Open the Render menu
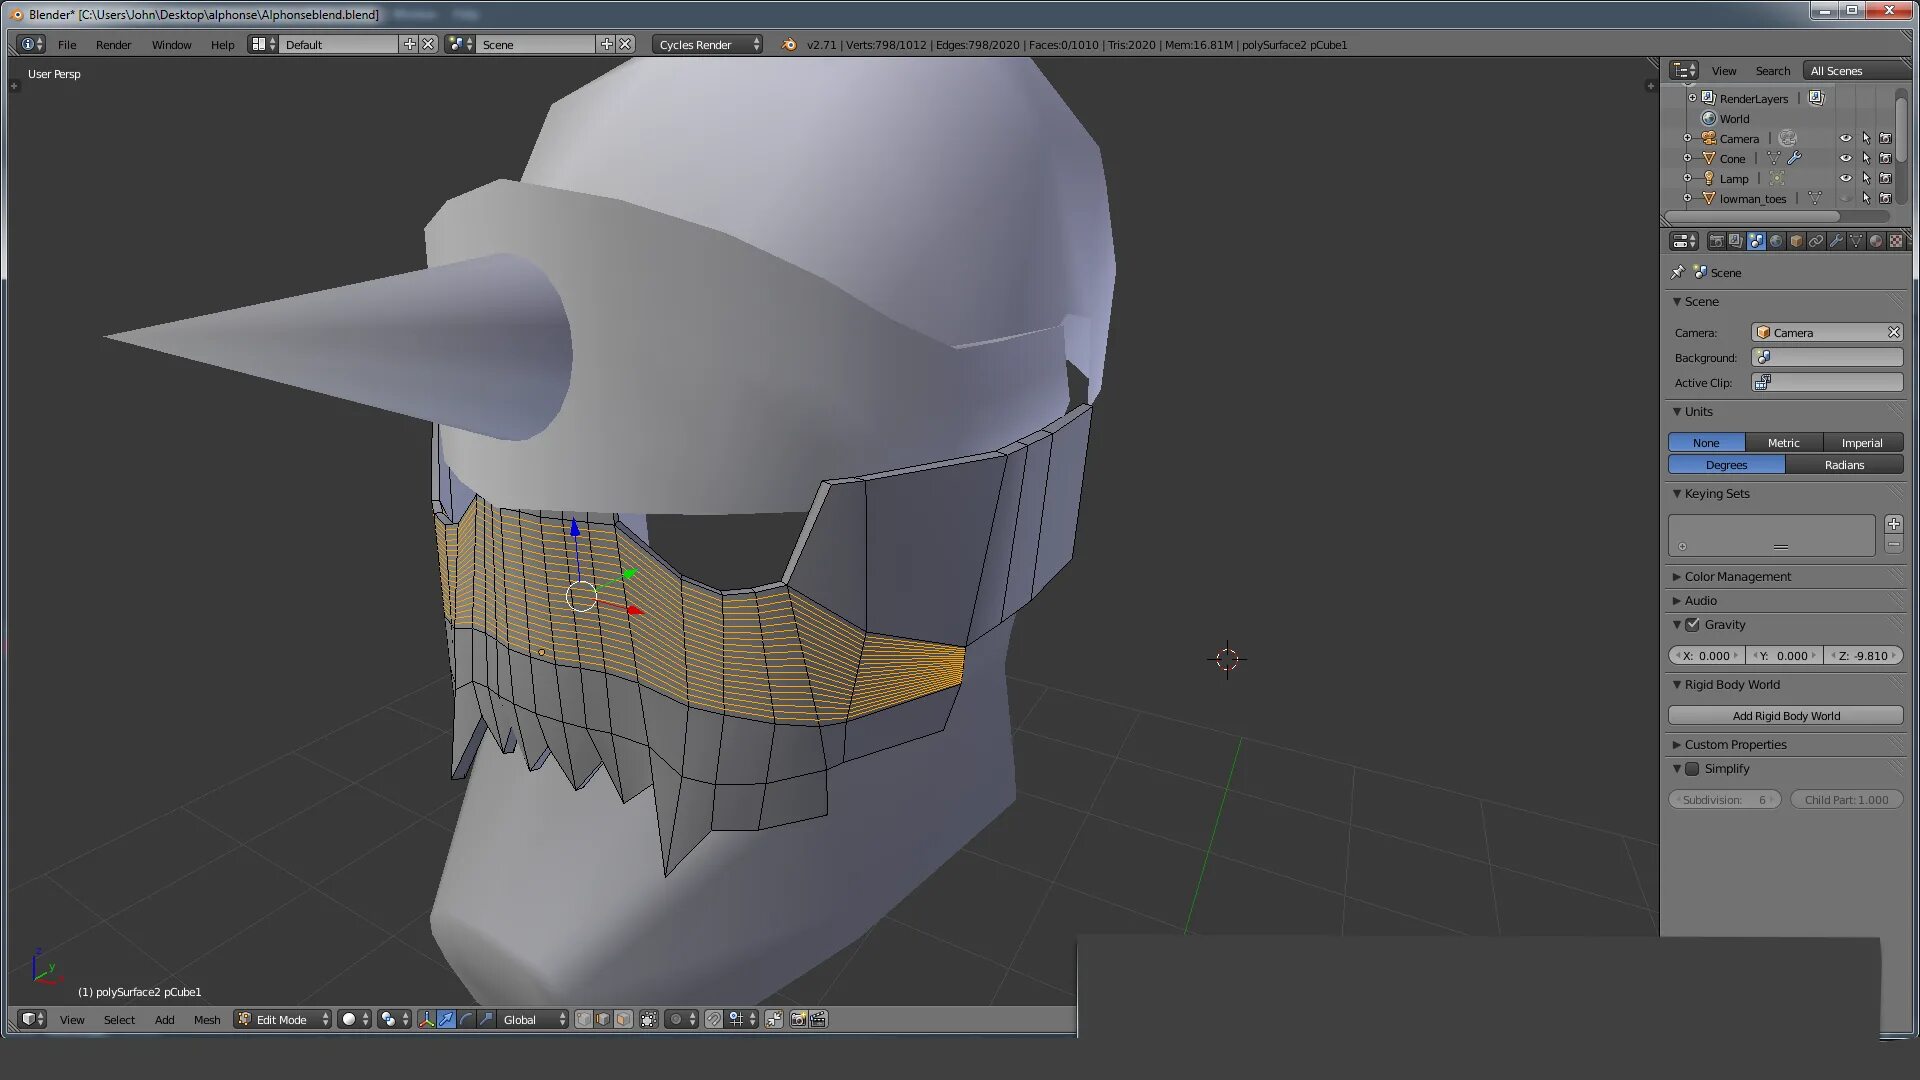 click(113, 45)
